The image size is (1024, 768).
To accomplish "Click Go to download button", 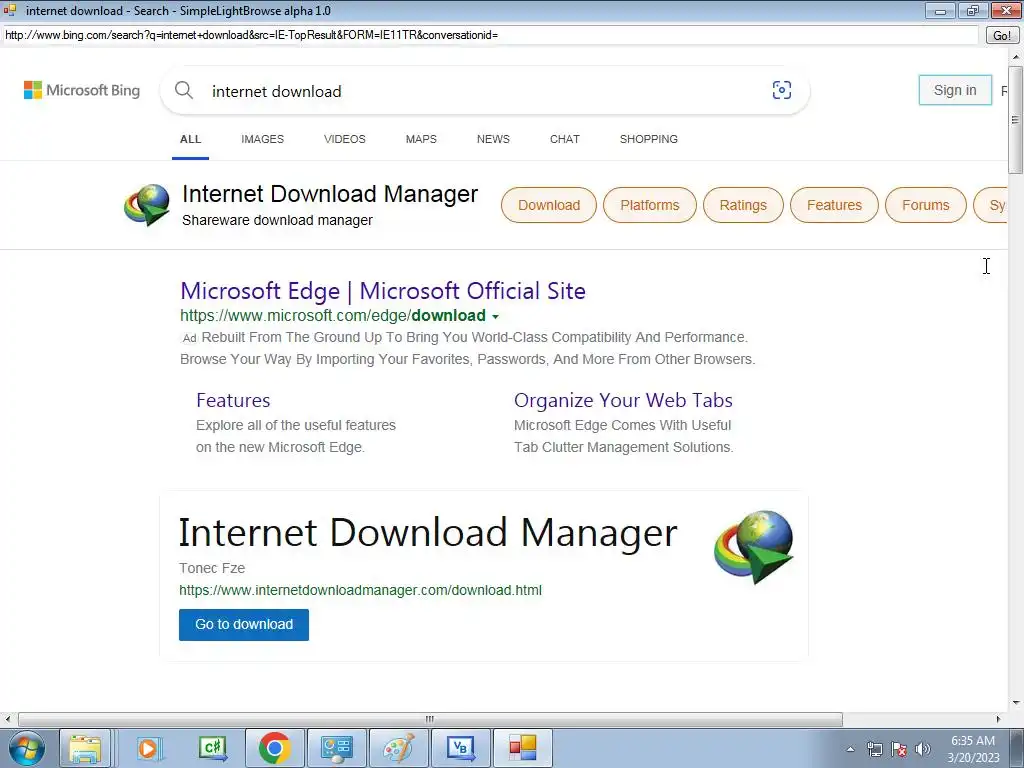I will point(244,624).
